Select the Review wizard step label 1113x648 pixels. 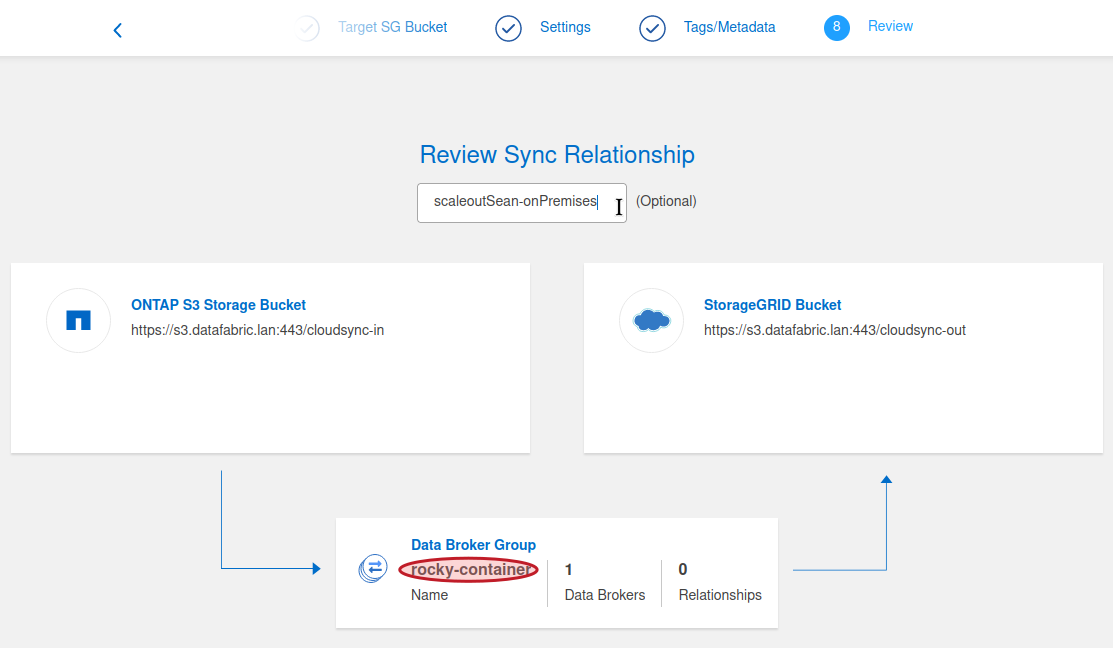point(890,26)
